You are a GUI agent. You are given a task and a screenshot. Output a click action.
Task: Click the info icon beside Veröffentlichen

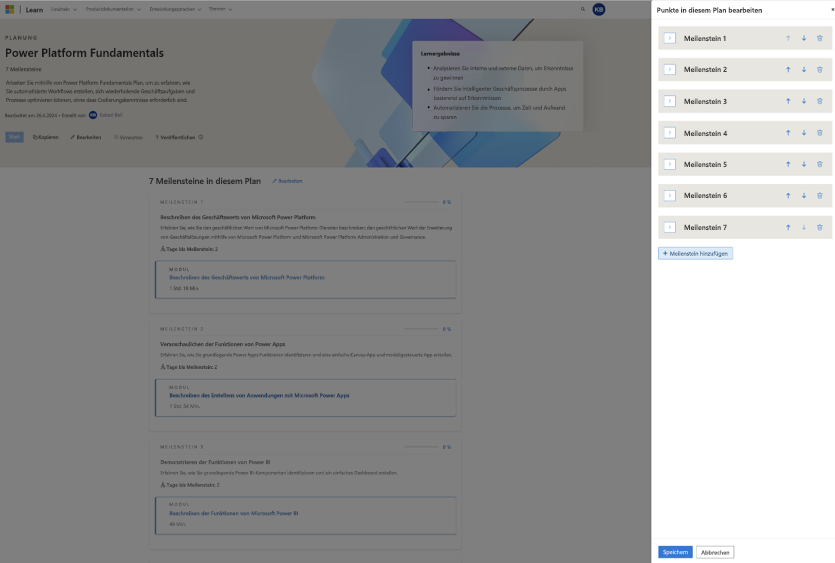point(201,137)
